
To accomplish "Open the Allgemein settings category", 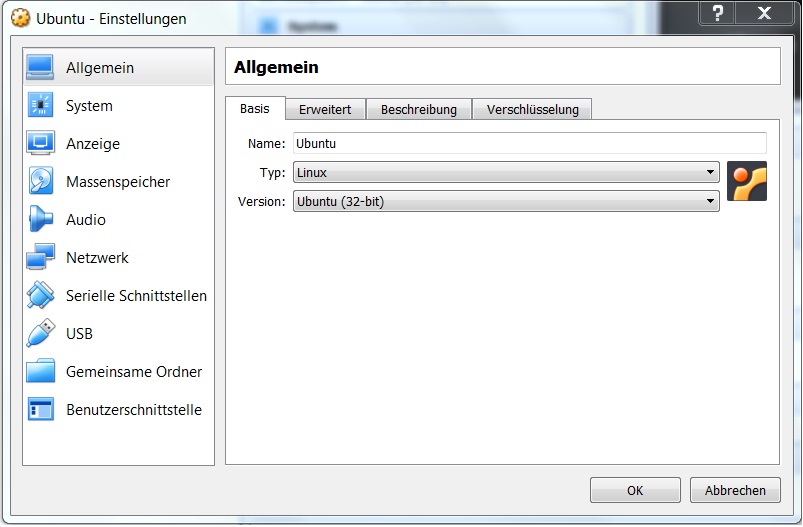I will tap(118, 67).
